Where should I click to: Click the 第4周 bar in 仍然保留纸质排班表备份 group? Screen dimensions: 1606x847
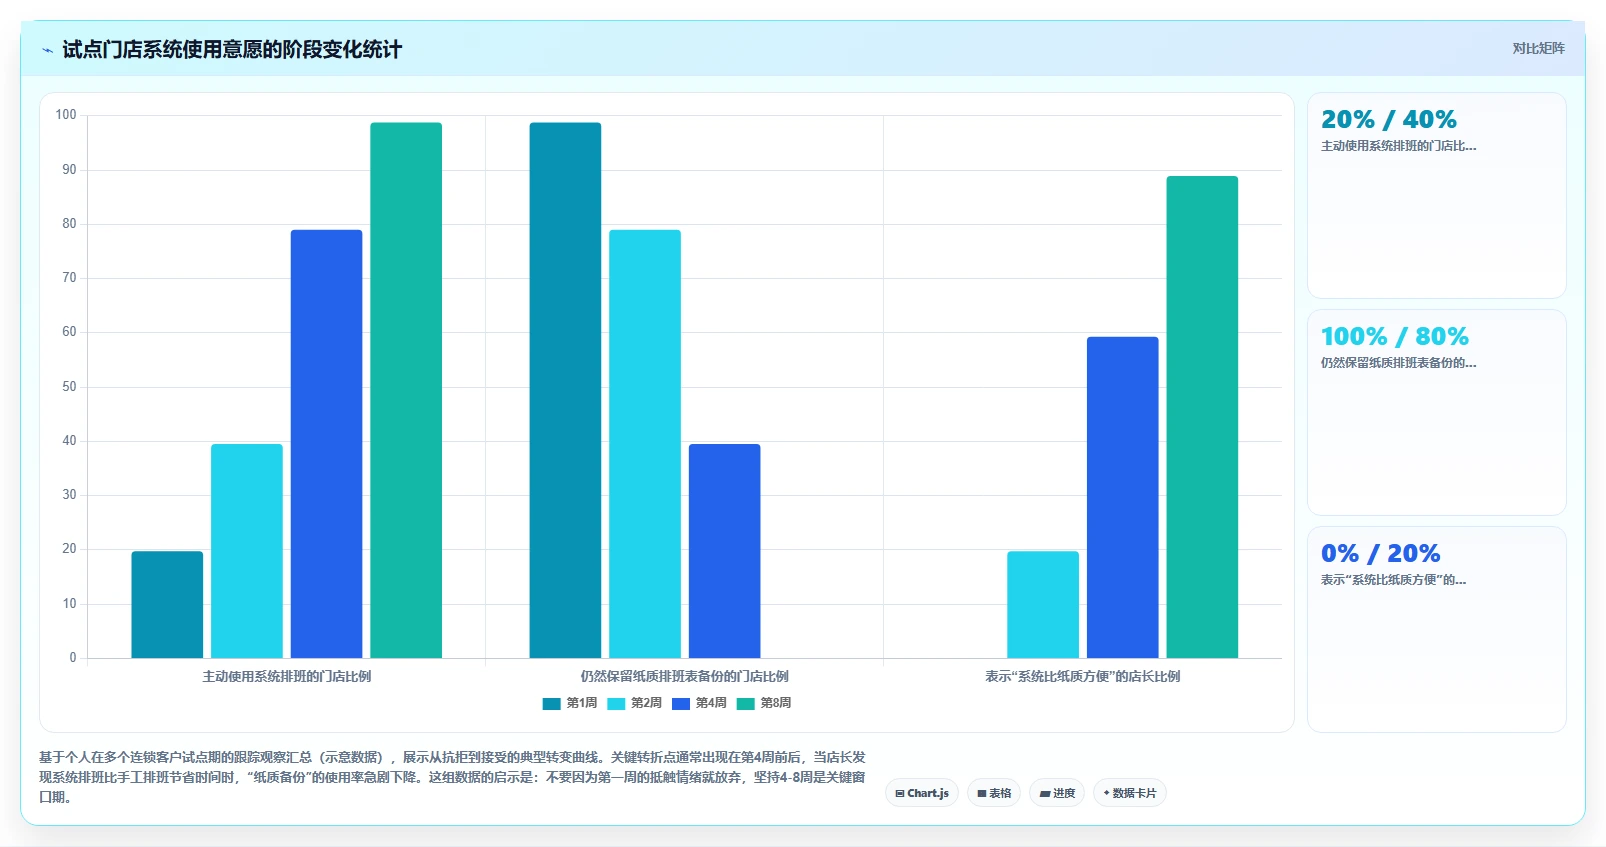point(725,551)
